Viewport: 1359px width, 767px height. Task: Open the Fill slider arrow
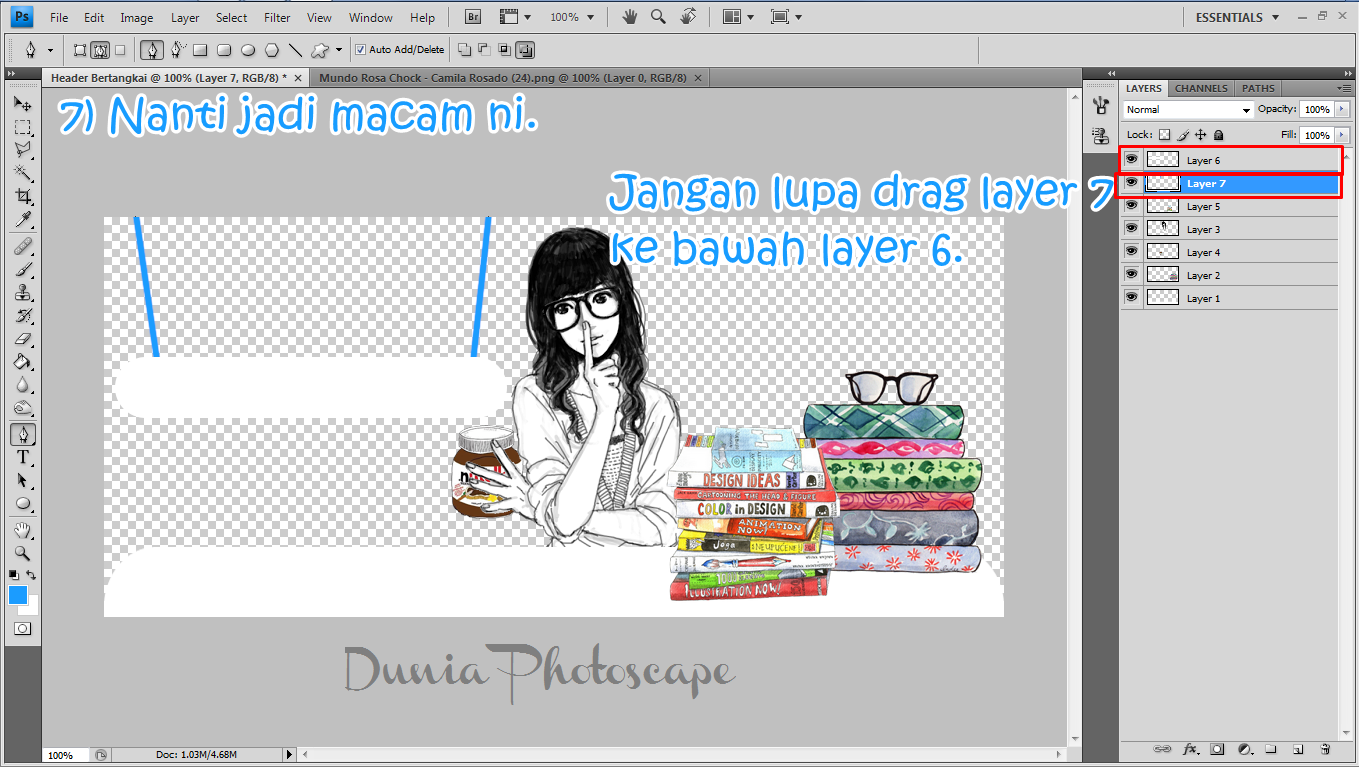[1341, 135]
